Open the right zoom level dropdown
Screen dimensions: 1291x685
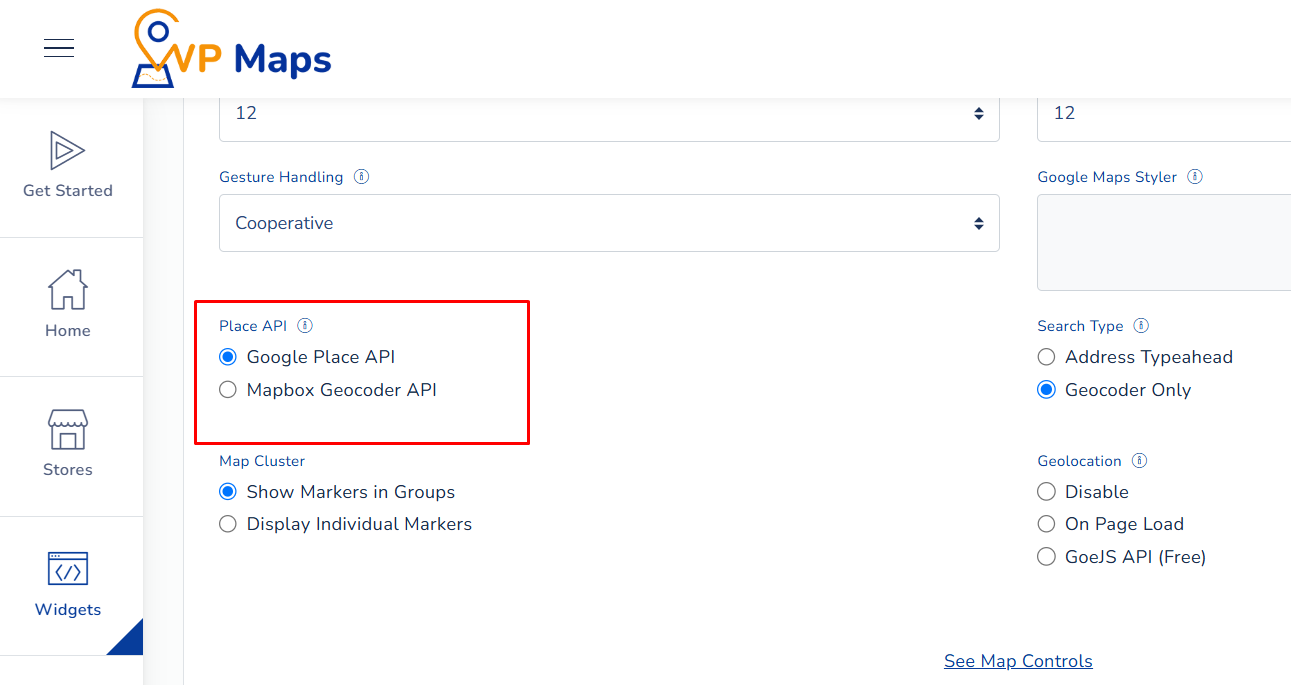tap(1160, 113)
